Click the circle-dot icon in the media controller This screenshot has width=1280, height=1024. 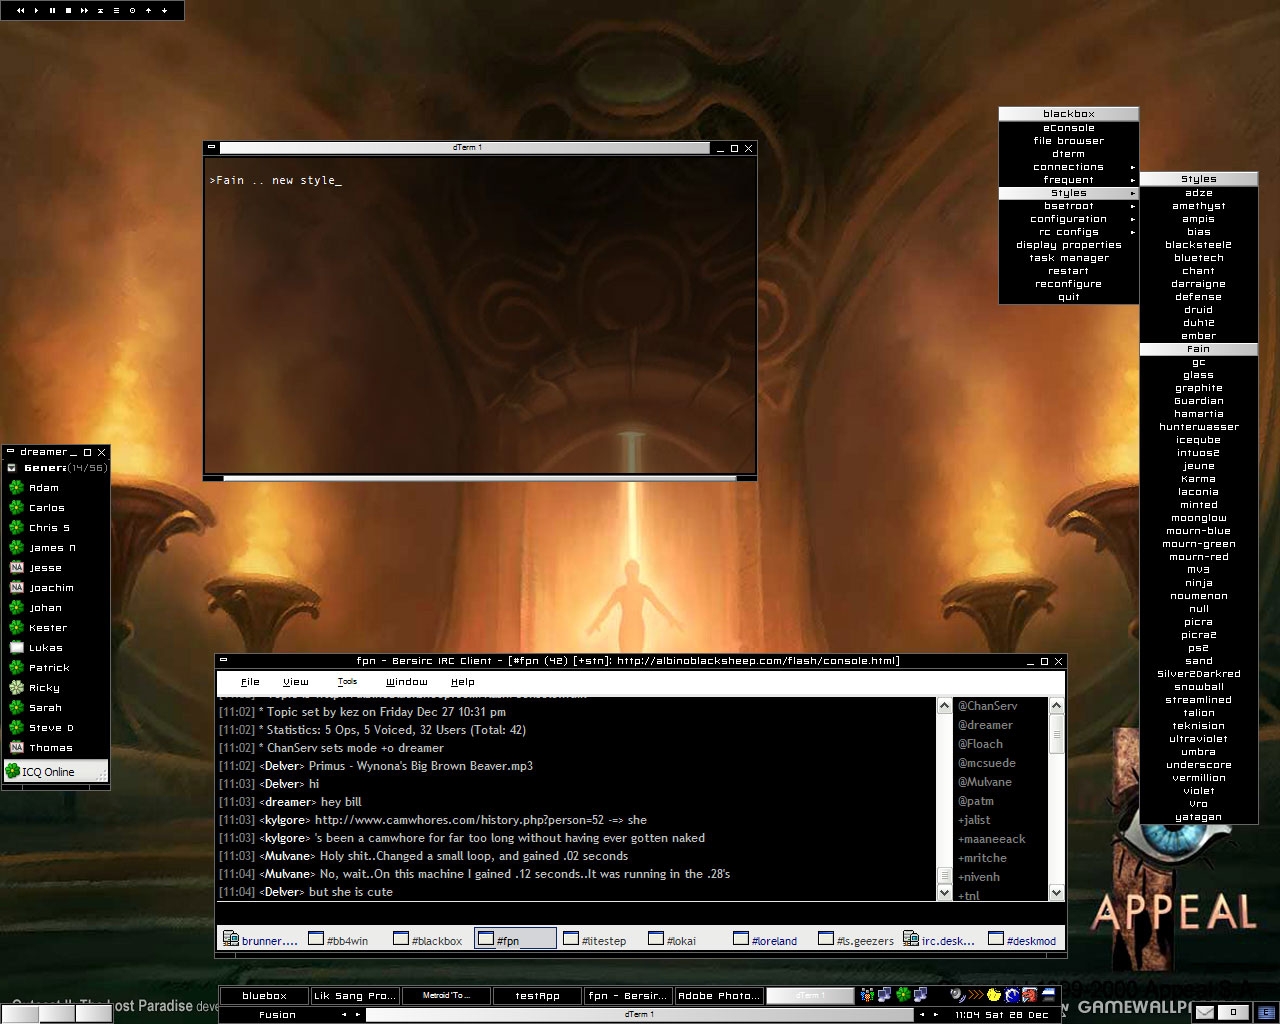click(x=132, y=10)
